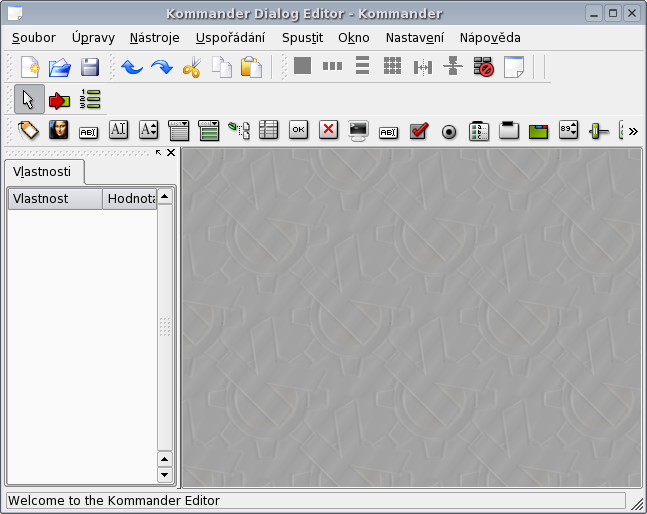The image size is (647, 514).
Task: Open a file with the folder icon
Action: (x=60, y=67)
